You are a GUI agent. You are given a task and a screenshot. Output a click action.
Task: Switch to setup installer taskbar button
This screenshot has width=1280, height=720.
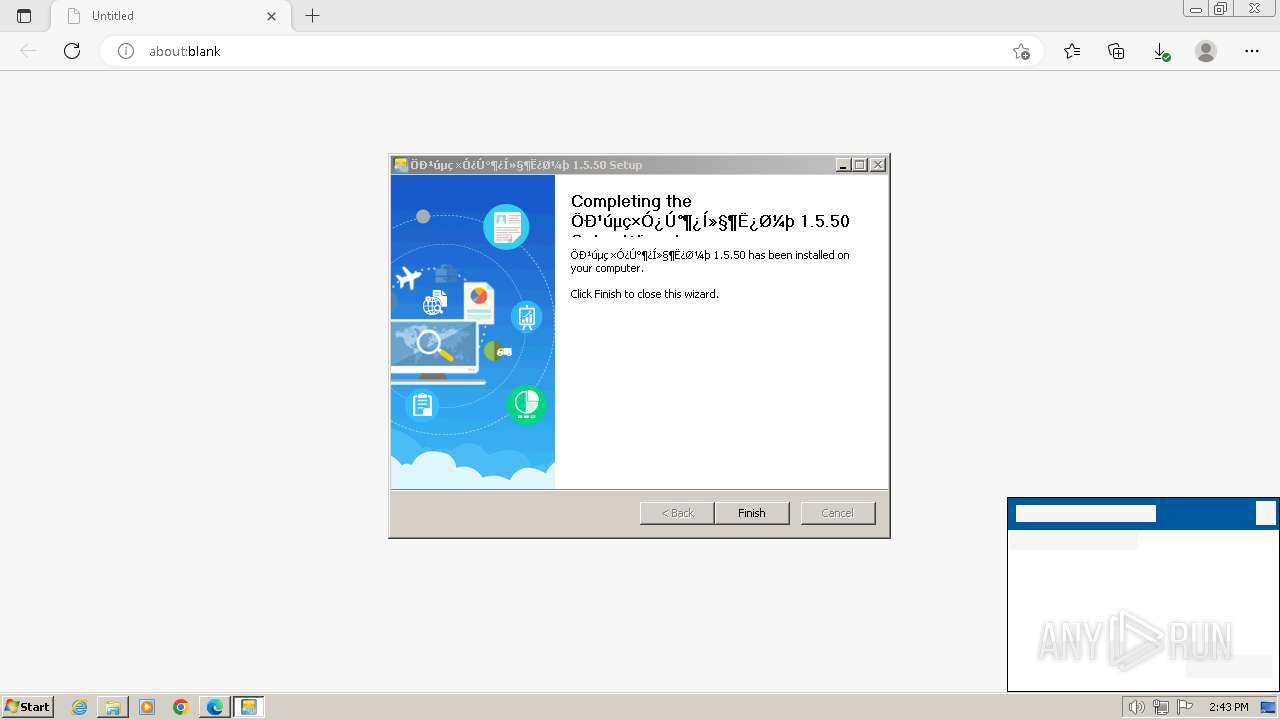click(x=249, y=707)
